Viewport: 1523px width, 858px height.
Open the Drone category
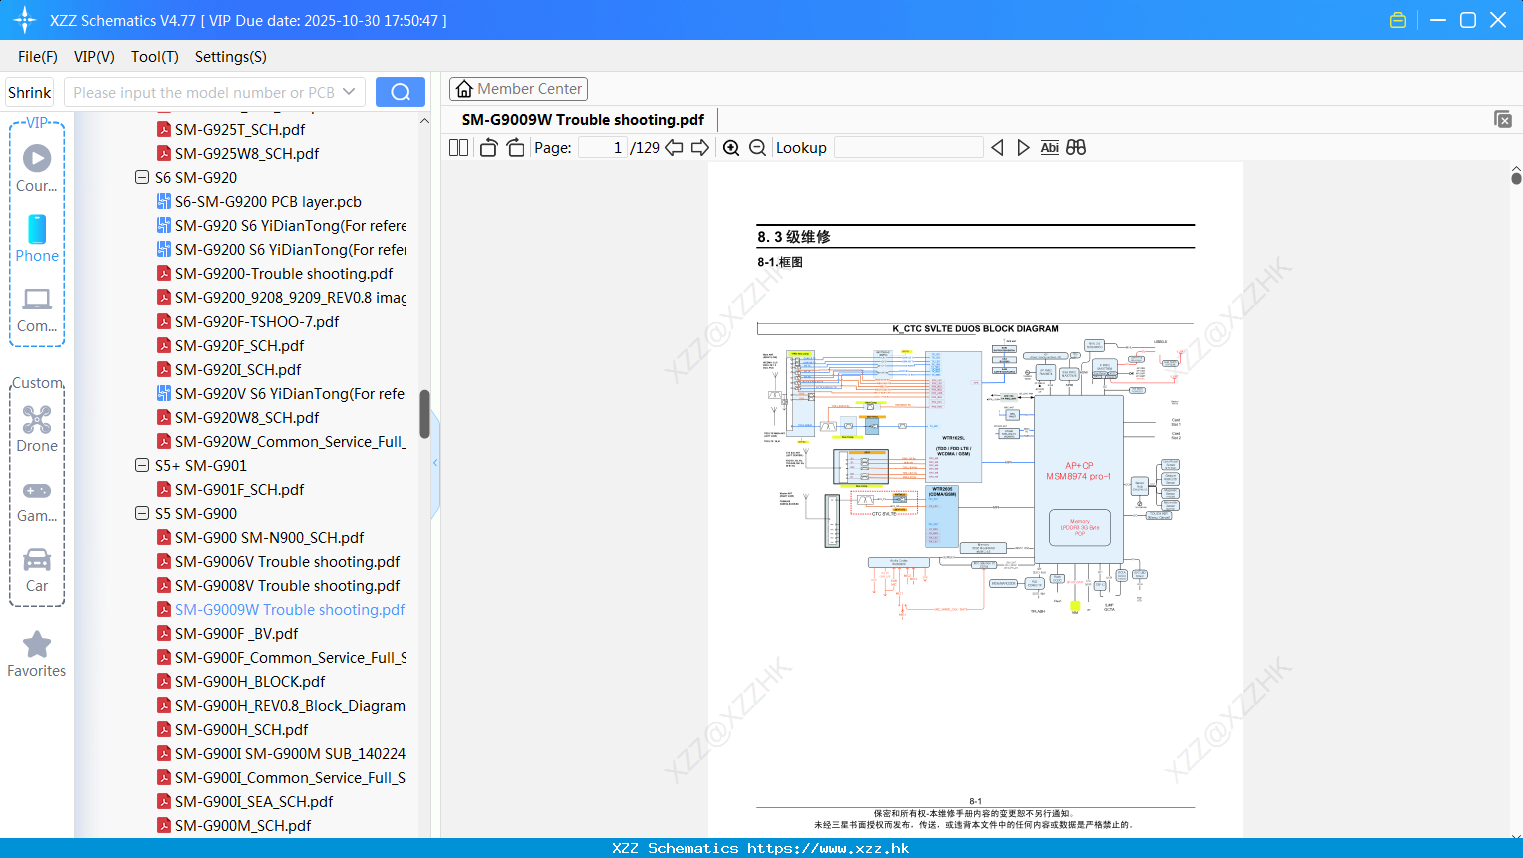point(37,429)
